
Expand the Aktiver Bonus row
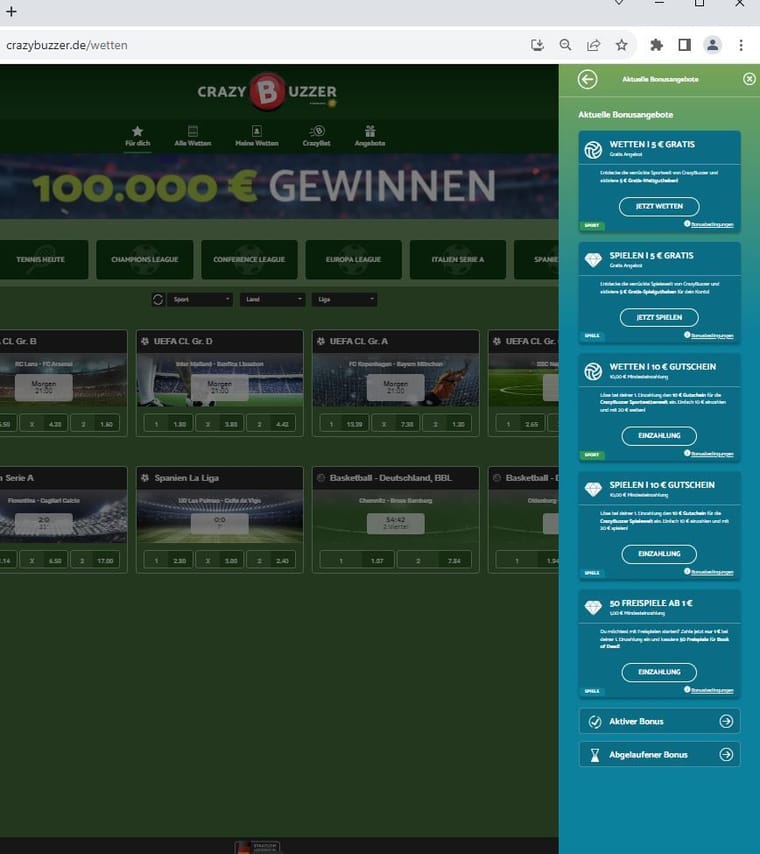659,721
